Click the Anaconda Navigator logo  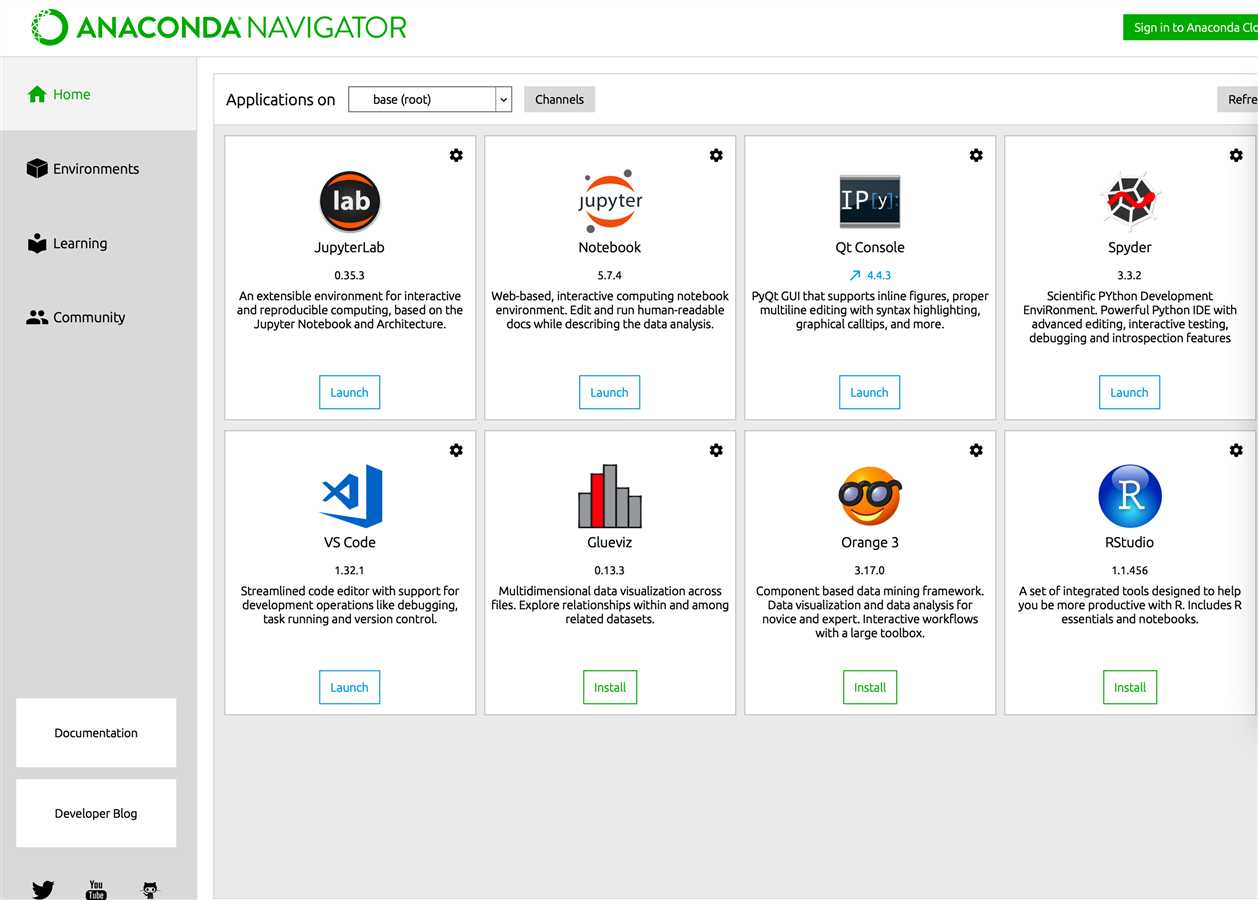pos(219,27)
